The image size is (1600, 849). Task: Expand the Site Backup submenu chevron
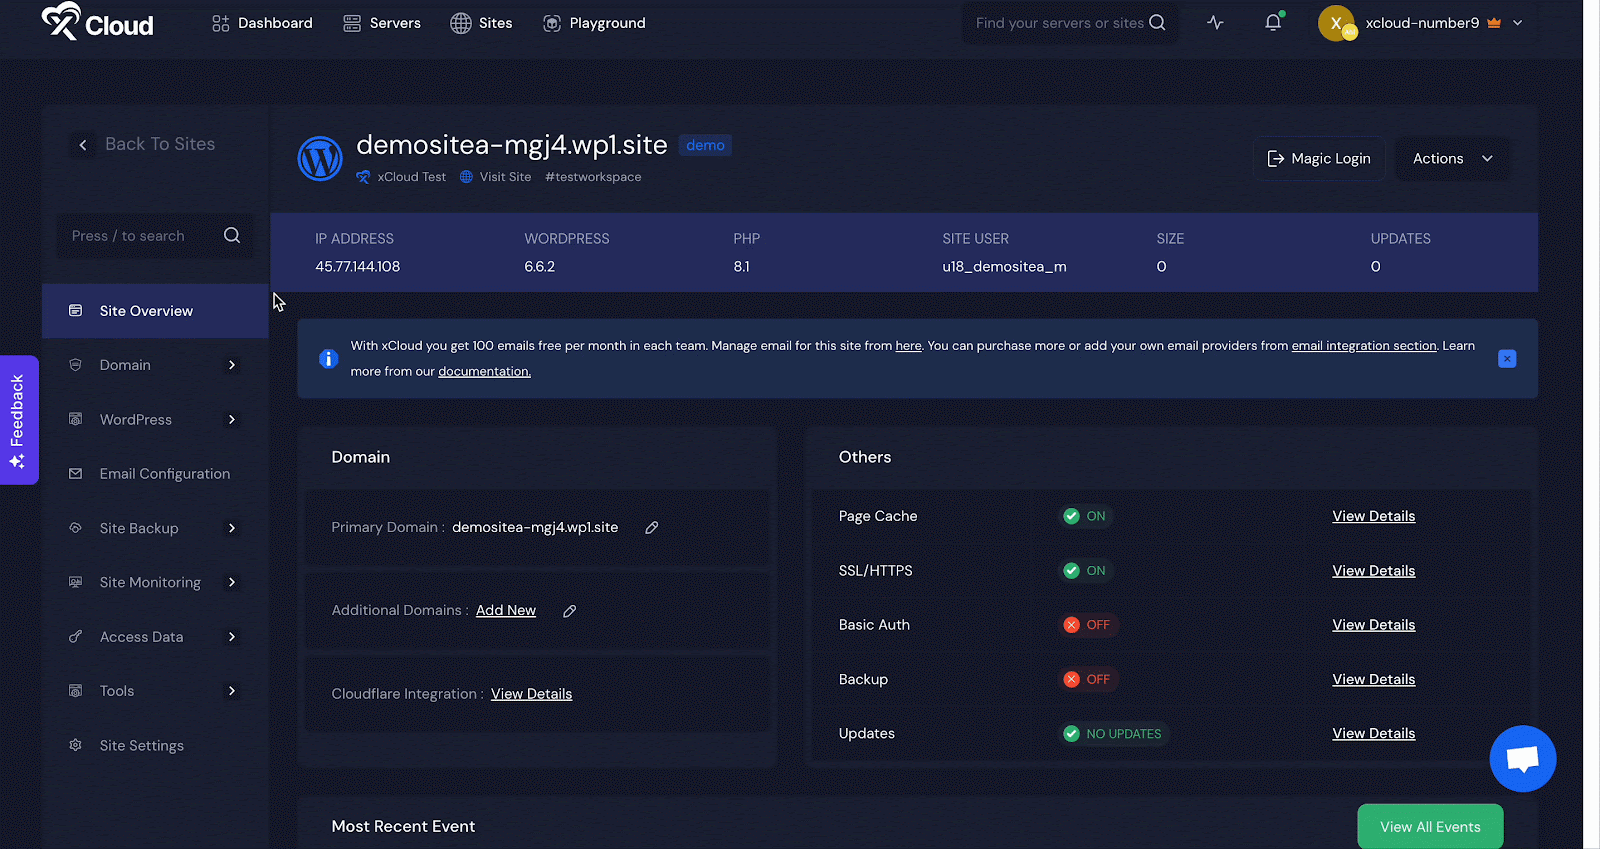[x=232, y=528]
